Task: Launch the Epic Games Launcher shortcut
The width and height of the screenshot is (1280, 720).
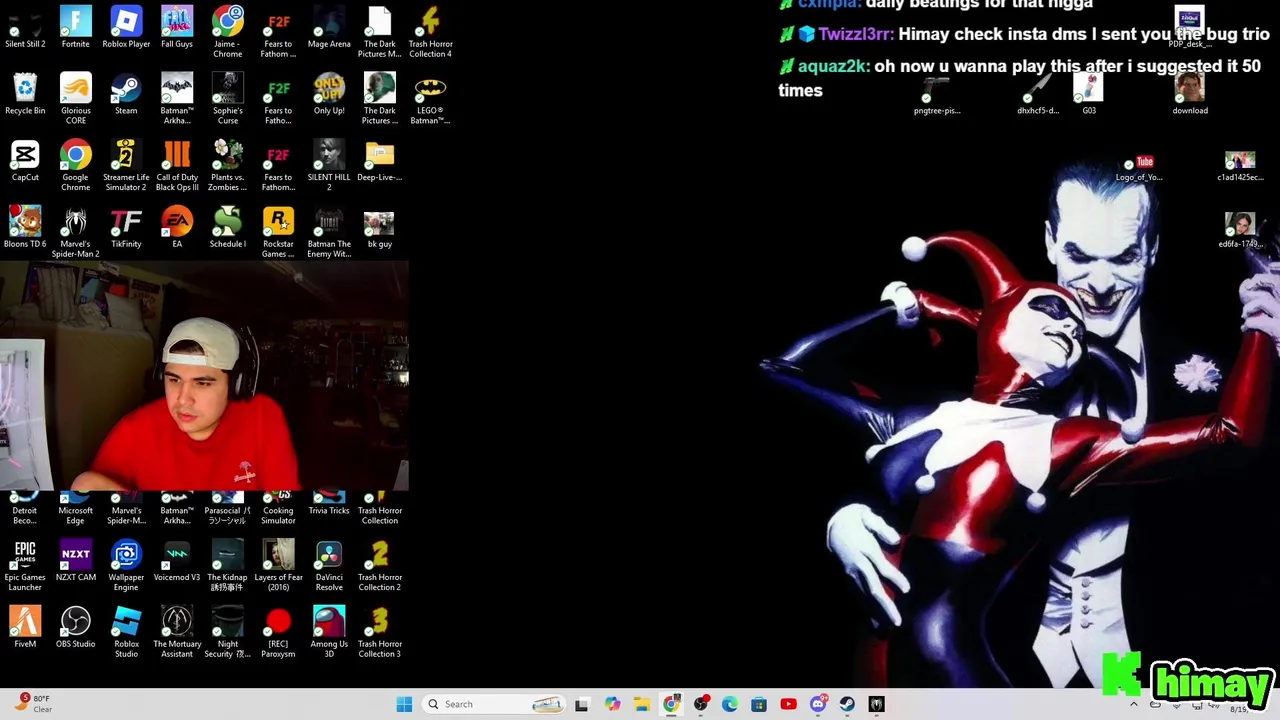Action: pyautogui.click(x=25, y=566)
